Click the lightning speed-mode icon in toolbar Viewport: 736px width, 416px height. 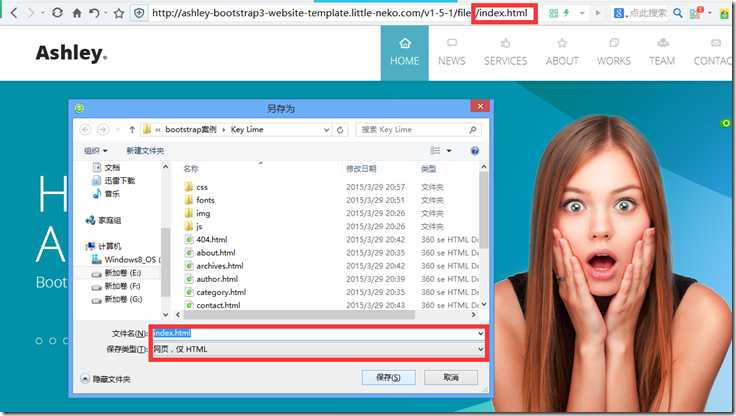pyautogui.click(x=567, y=13)
